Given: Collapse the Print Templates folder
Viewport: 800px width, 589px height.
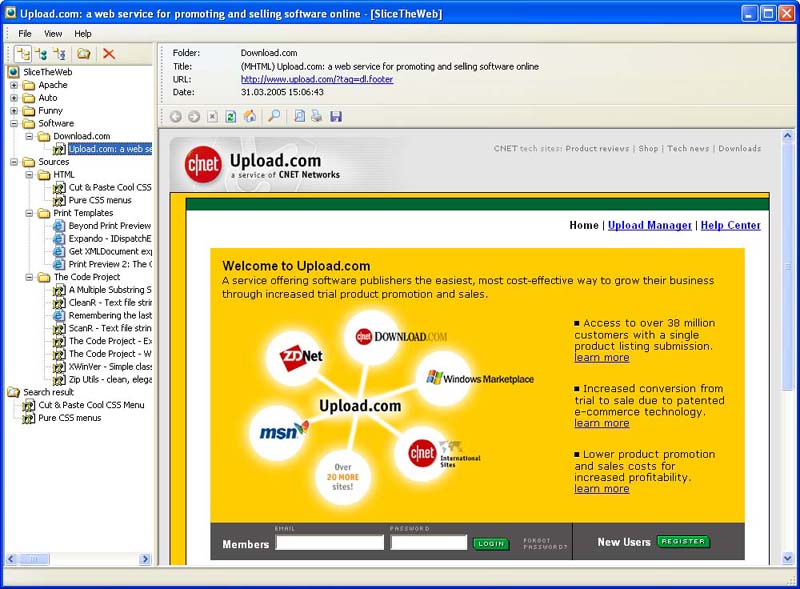Looking at the screenshot, I should (x=30, y=213).
